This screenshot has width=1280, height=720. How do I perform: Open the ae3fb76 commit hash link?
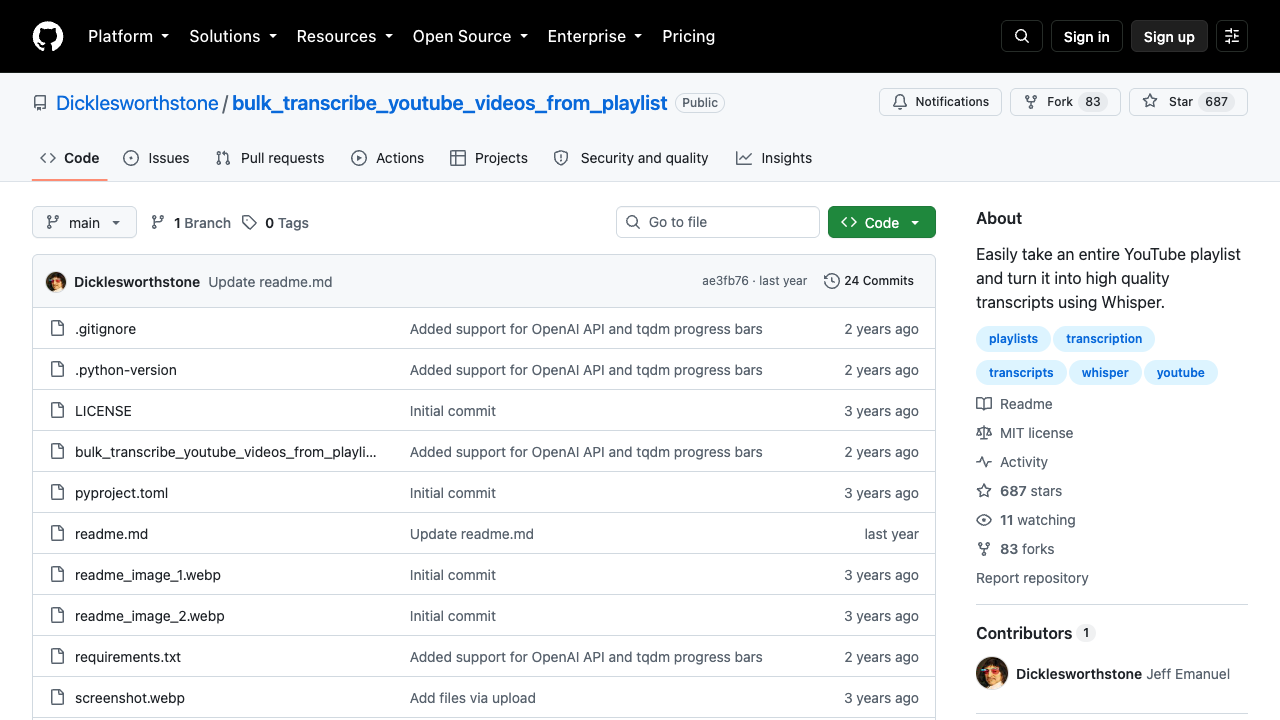[x=725, y=281]
